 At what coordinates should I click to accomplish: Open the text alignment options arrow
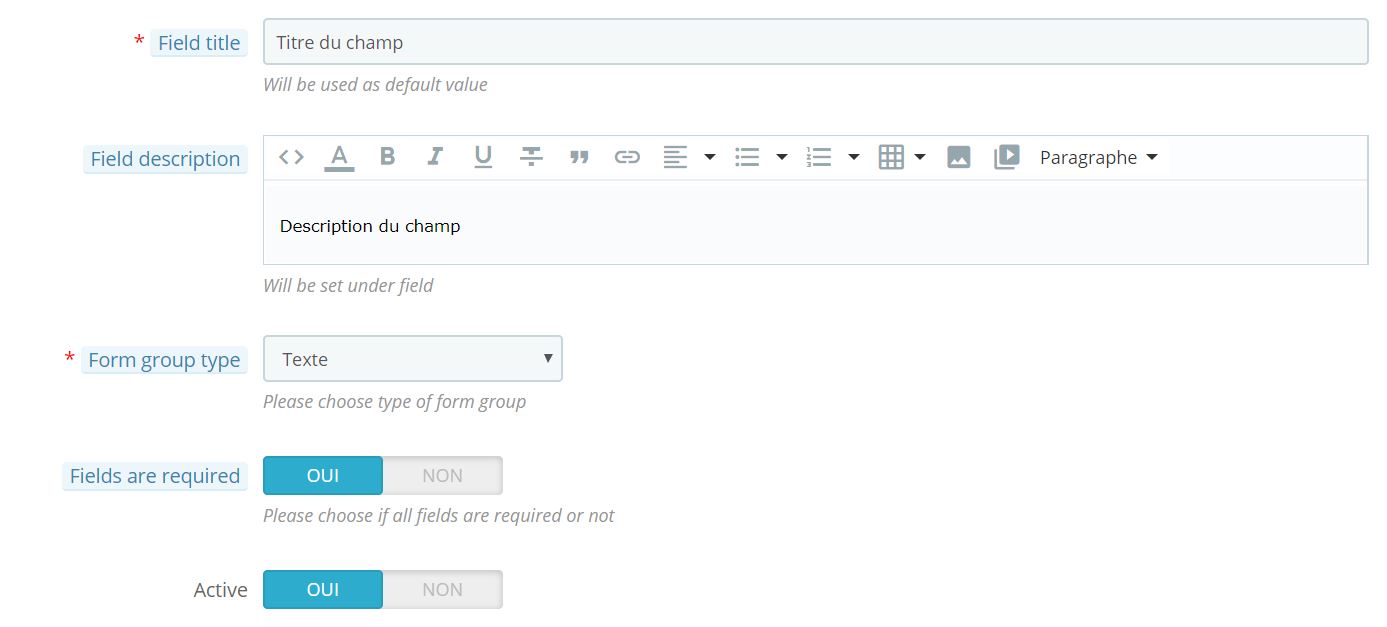click(x=710, y=156)
